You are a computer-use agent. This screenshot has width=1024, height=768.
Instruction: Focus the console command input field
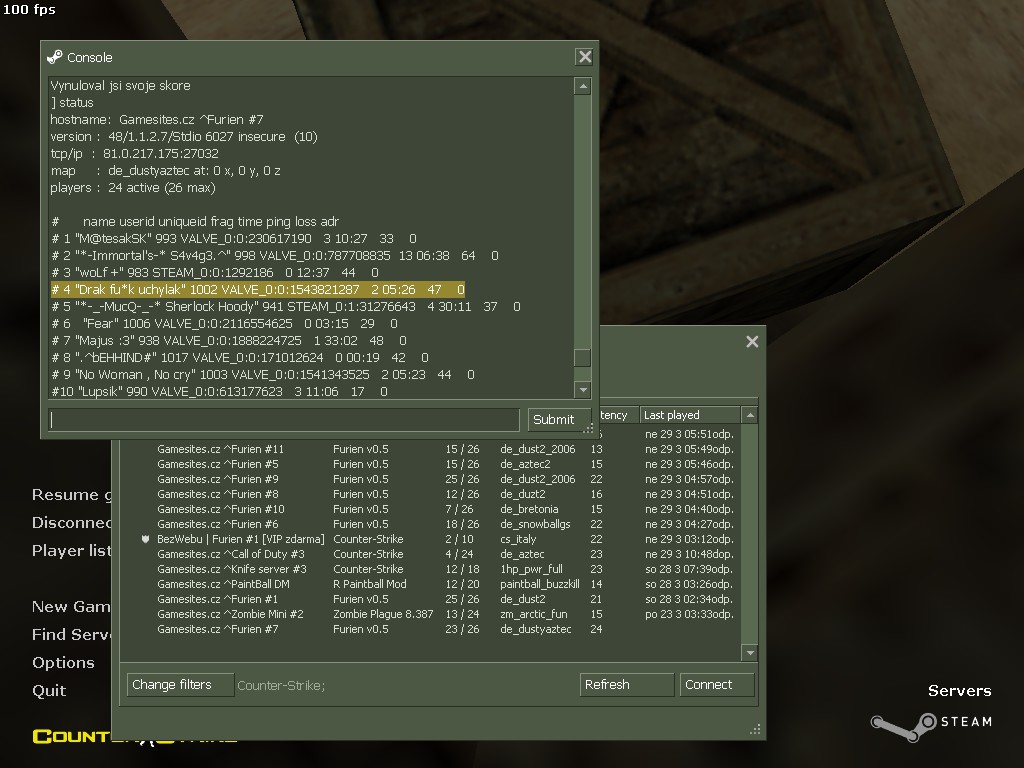coord(285,420)
